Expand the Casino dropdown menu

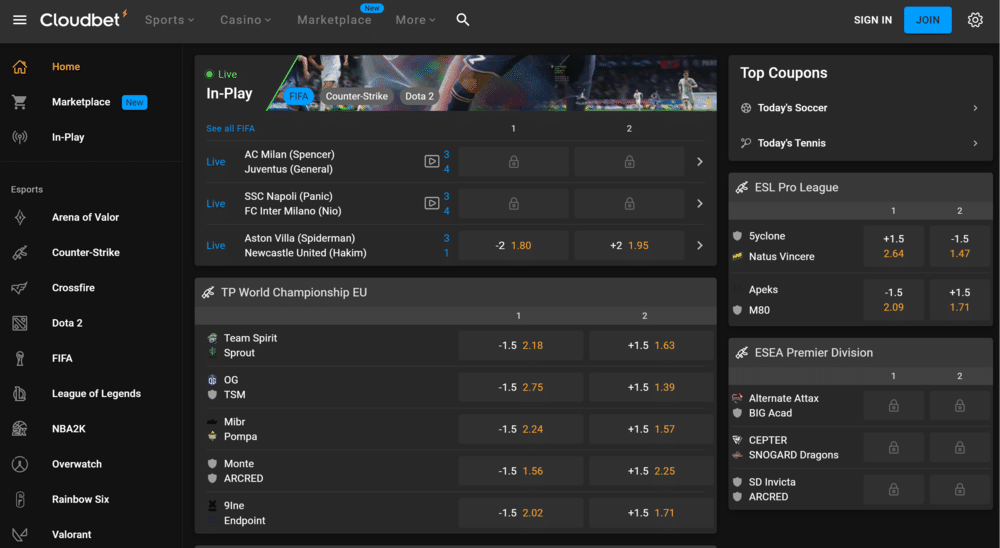pos(246,20)
